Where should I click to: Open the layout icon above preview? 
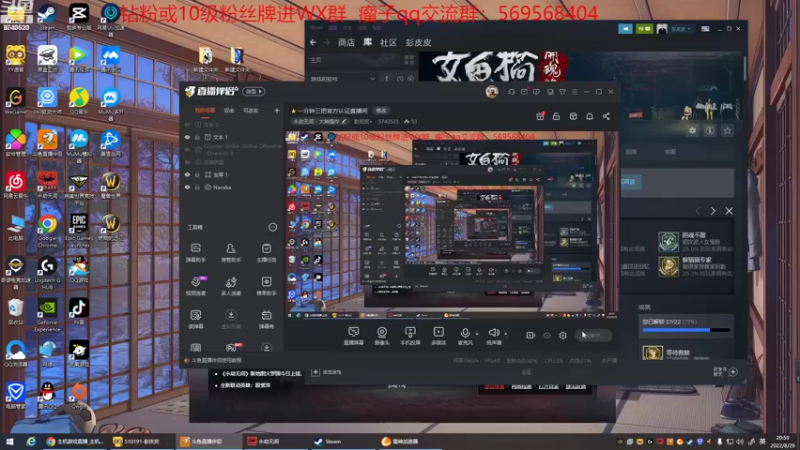coord(573,116)
